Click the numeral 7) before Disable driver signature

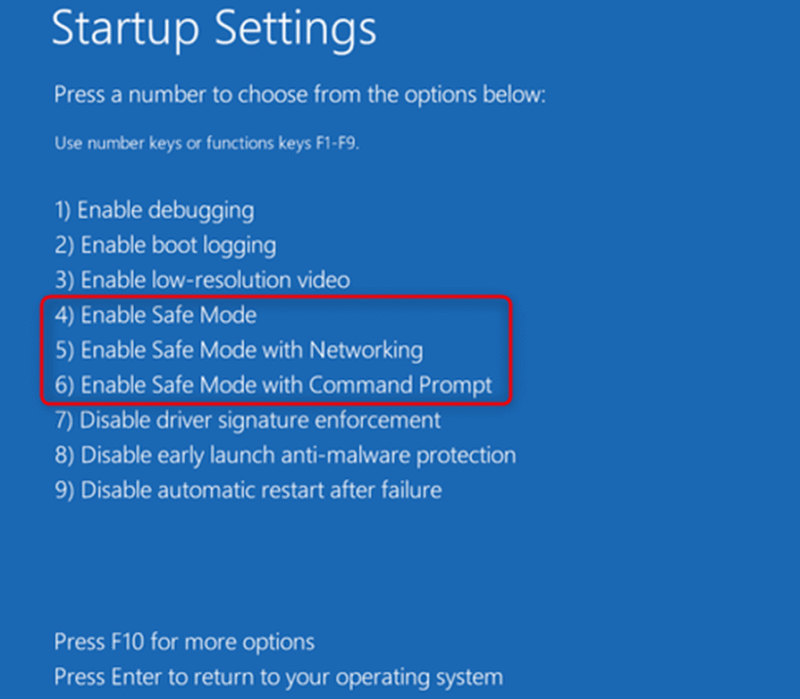pos(64,421)
